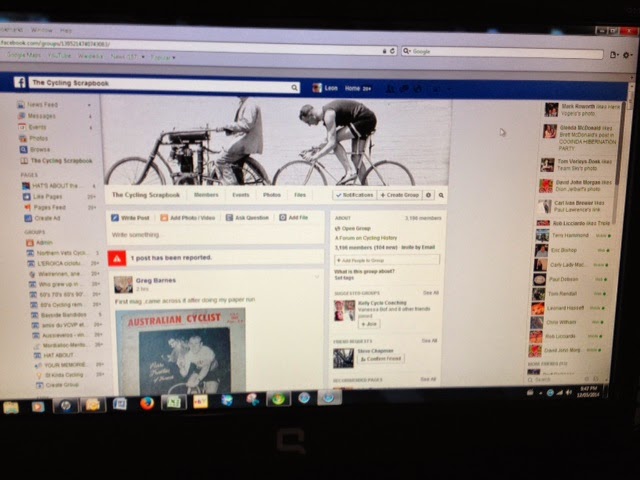The height and width of the screenshot is (480, 640).
Task: Click the notifications globe icon in blue bar
Action: tap(418, 88)
